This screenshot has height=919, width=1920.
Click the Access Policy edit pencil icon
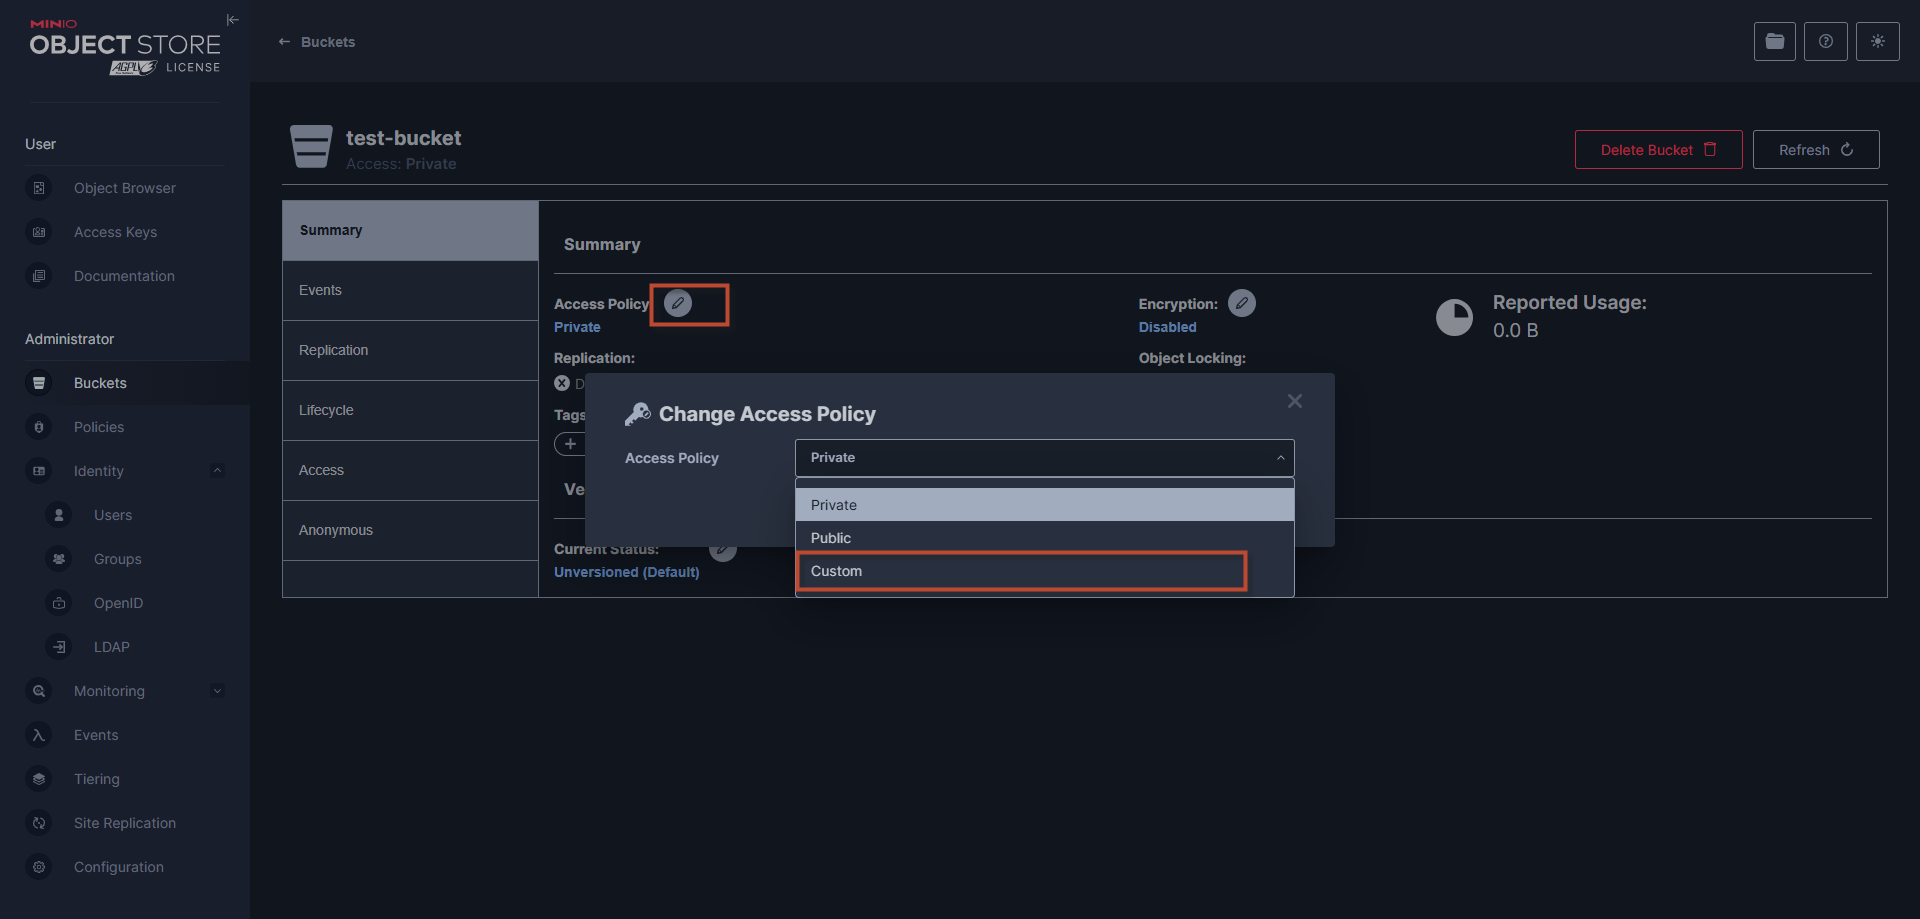pyautogui.click(x=678, y=303)
